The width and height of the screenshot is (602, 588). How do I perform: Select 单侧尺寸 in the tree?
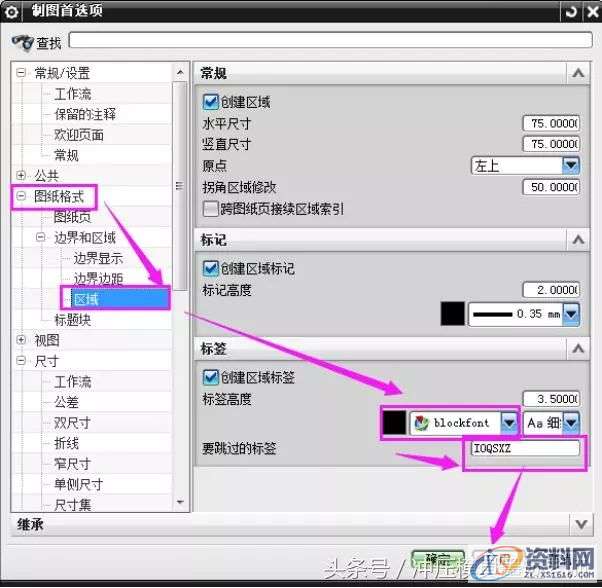(x=79, y=484)
